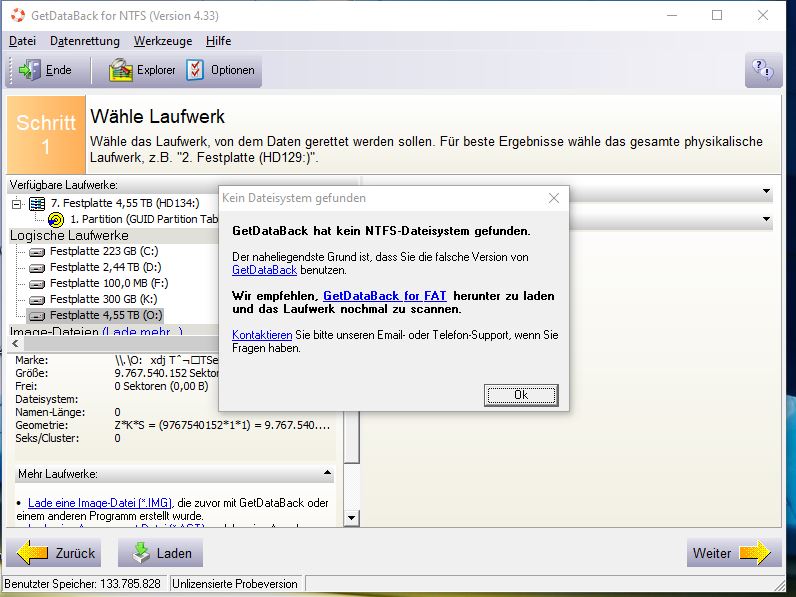Click the drive icon for K:
This screenshot has width=796, height=597.
(x=37, y=300)
